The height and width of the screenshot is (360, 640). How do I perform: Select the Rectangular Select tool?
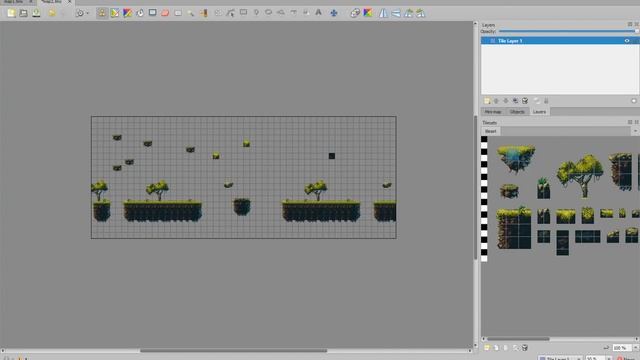coord(178,13)
